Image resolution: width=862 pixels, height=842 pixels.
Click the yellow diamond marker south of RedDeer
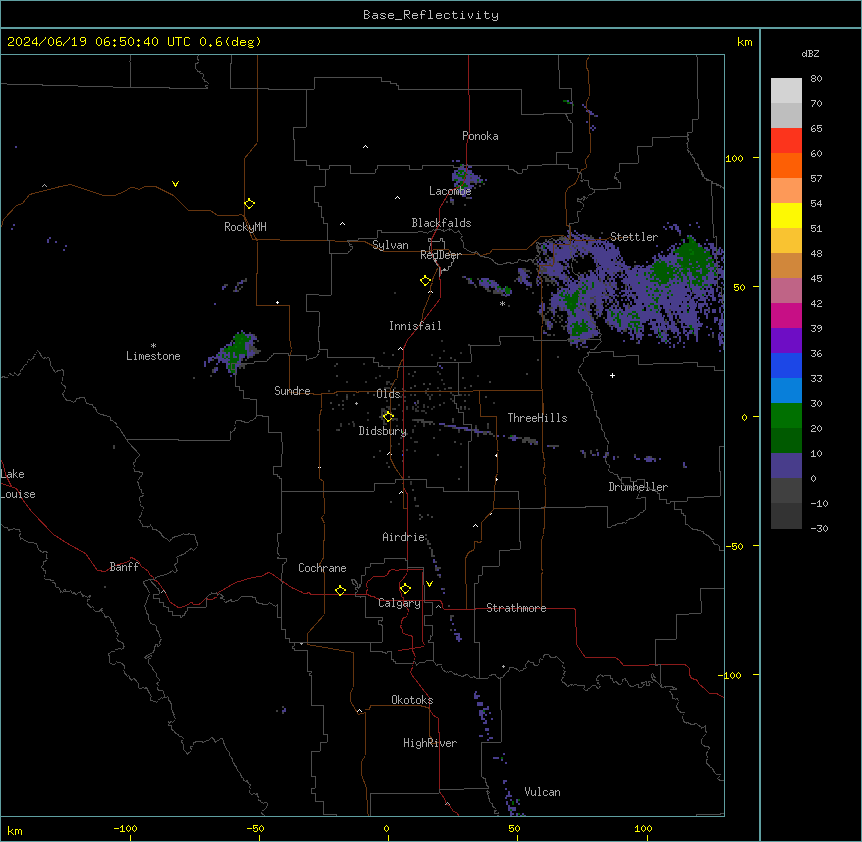[426, 281]
